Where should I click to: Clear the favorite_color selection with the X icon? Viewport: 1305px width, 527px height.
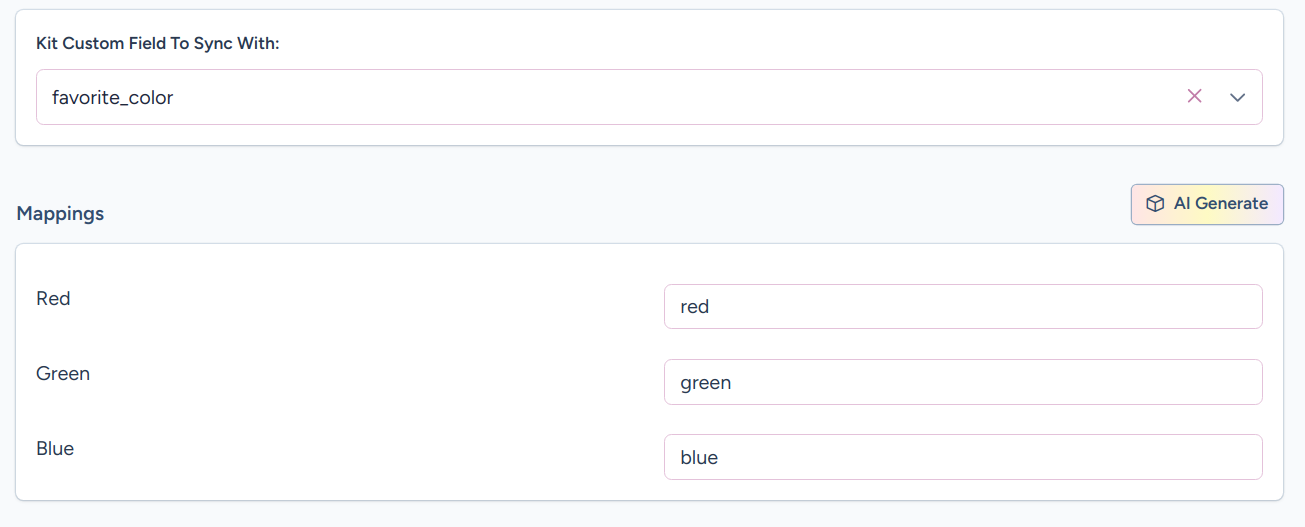1194,97
